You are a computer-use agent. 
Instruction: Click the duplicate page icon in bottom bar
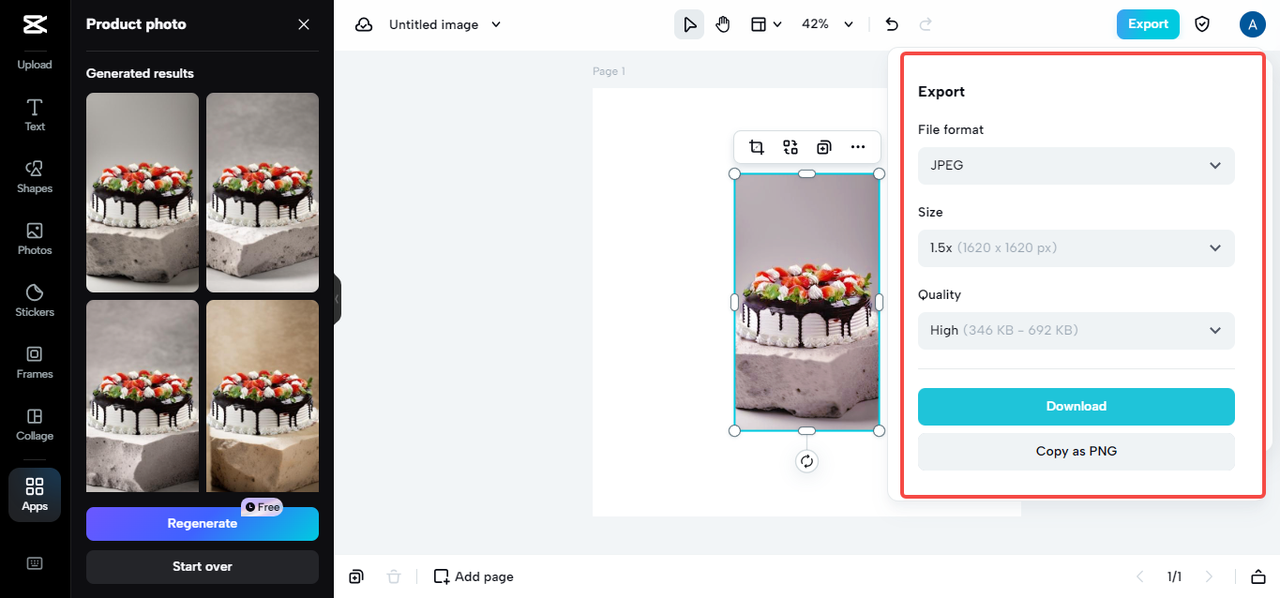pos(356,576)
